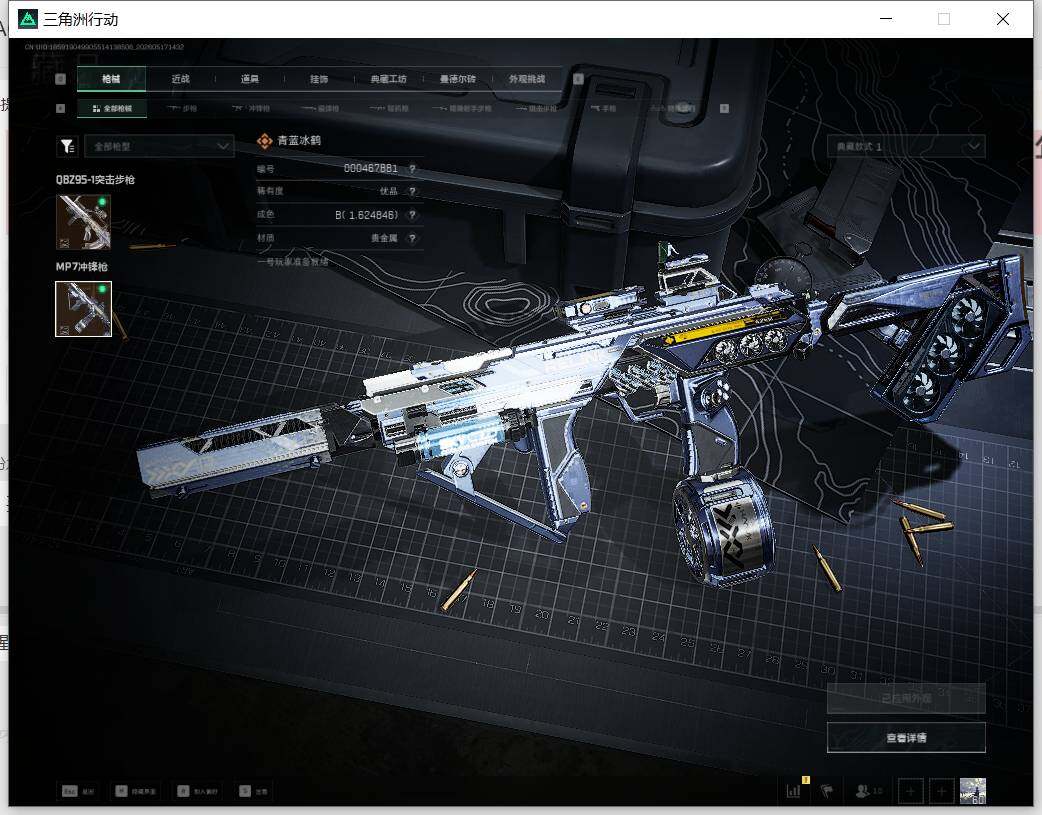Click the third key hint in bottom bar
The height and width of the screenshot is (815, 1042).
pyautogui.click(x=197, y=791)
